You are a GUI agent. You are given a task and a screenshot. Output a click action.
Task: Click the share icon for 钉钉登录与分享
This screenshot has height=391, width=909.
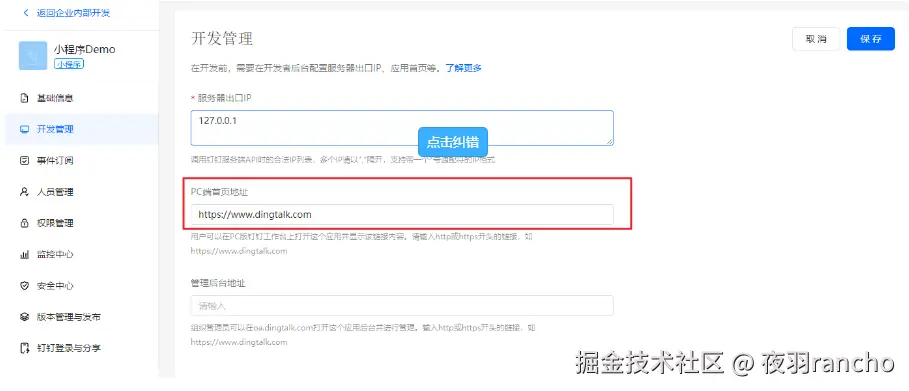(24, 348)
